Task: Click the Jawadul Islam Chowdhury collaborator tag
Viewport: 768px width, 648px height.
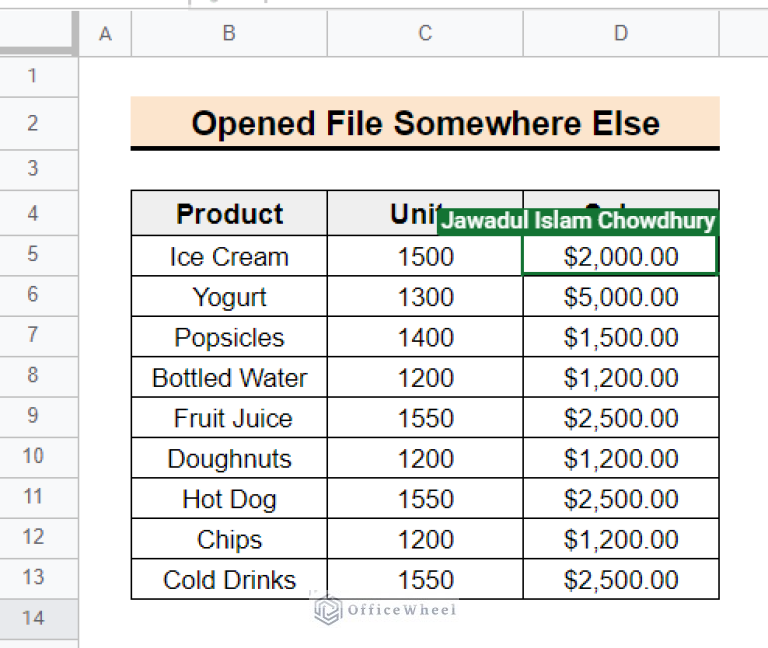Action: tap(578, 221)
